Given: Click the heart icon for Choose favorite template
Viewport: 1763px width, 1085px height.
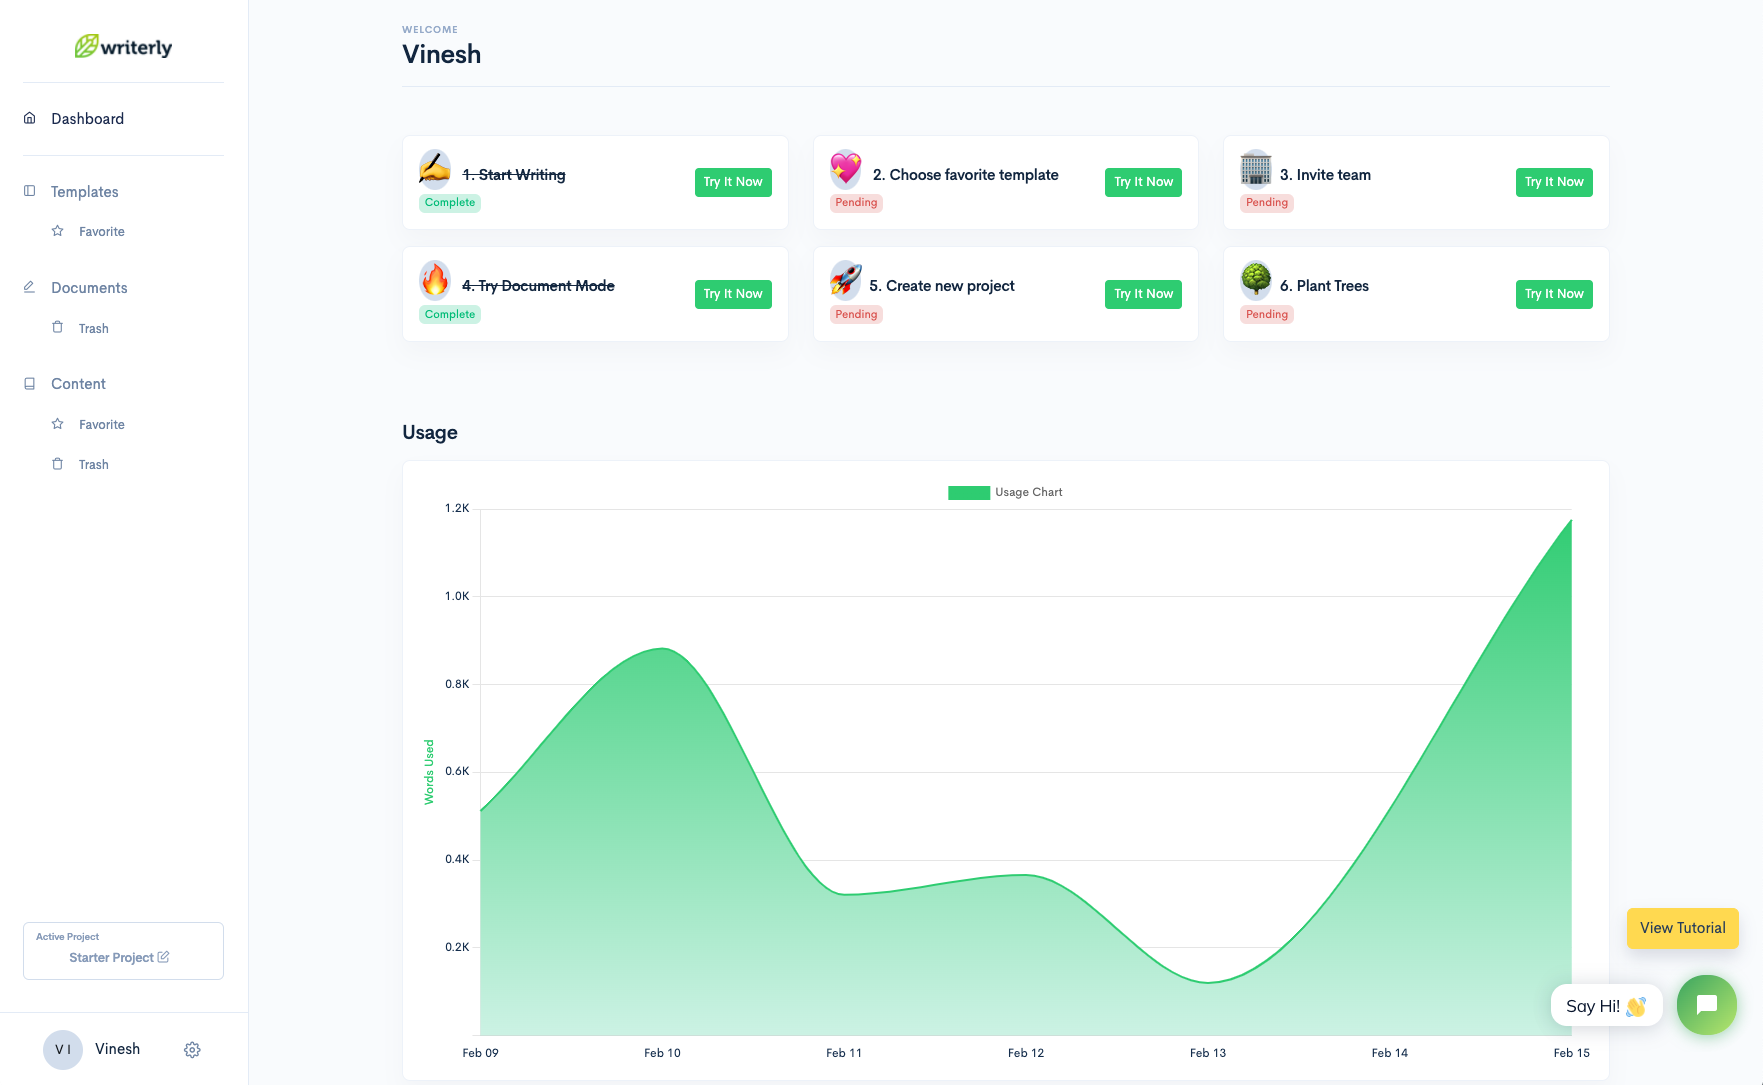Looking at the screenshot, I should pos(845,169).
